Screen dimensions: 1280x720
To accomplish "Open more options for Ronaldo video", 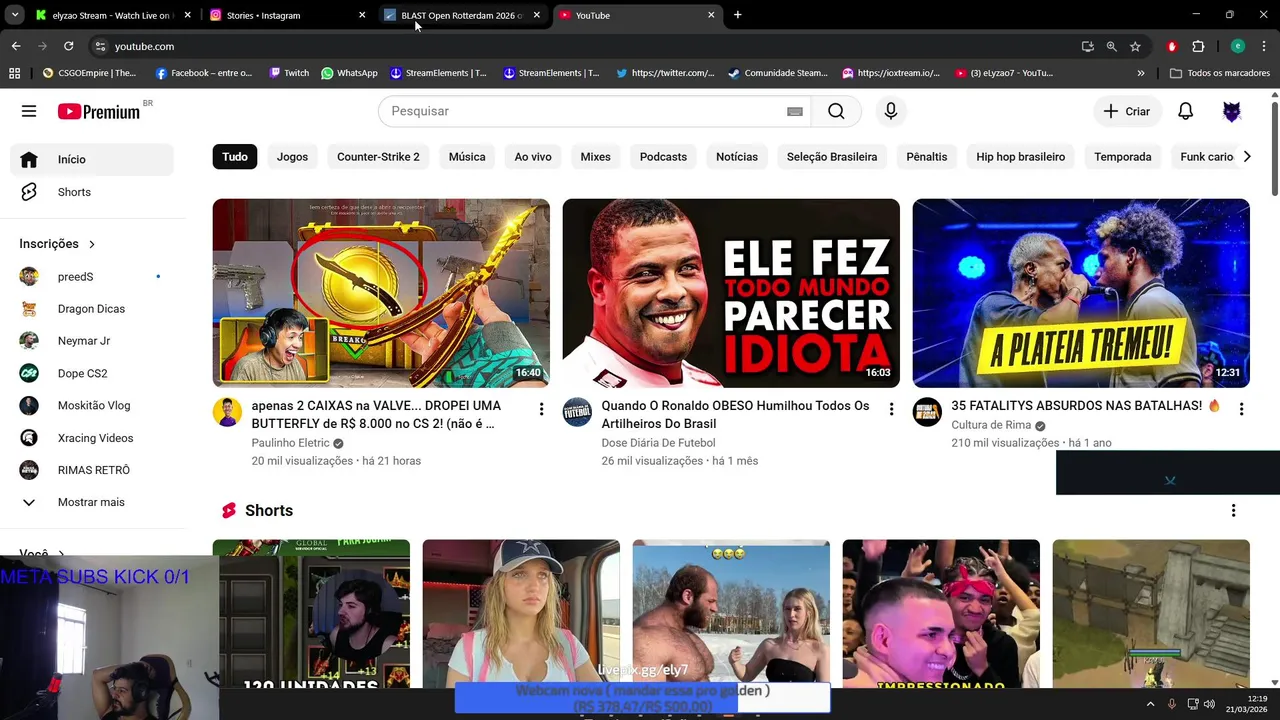I will [x=891, y=409].
